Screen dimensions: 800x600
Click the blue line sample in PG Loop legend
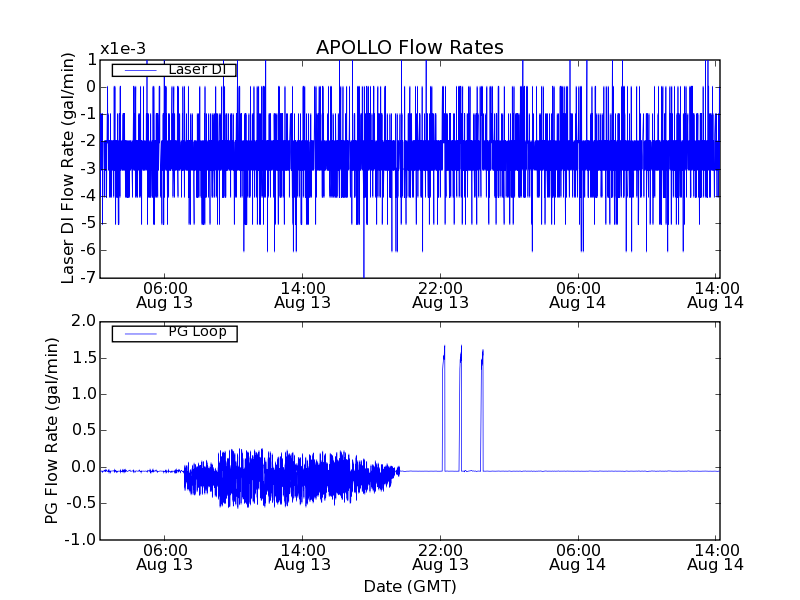[141, 334]
